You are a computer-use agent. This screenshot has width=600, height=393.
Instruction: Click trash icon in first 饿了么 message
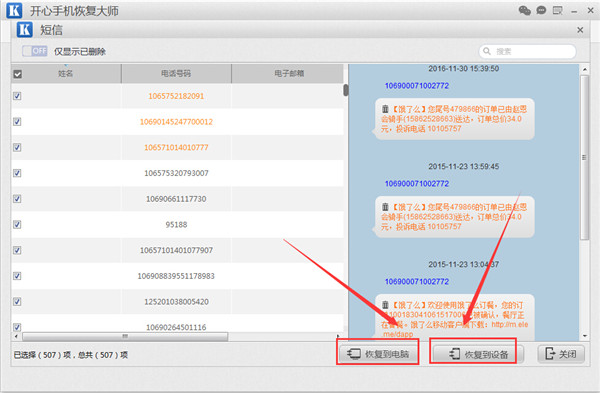pos(385,109)
